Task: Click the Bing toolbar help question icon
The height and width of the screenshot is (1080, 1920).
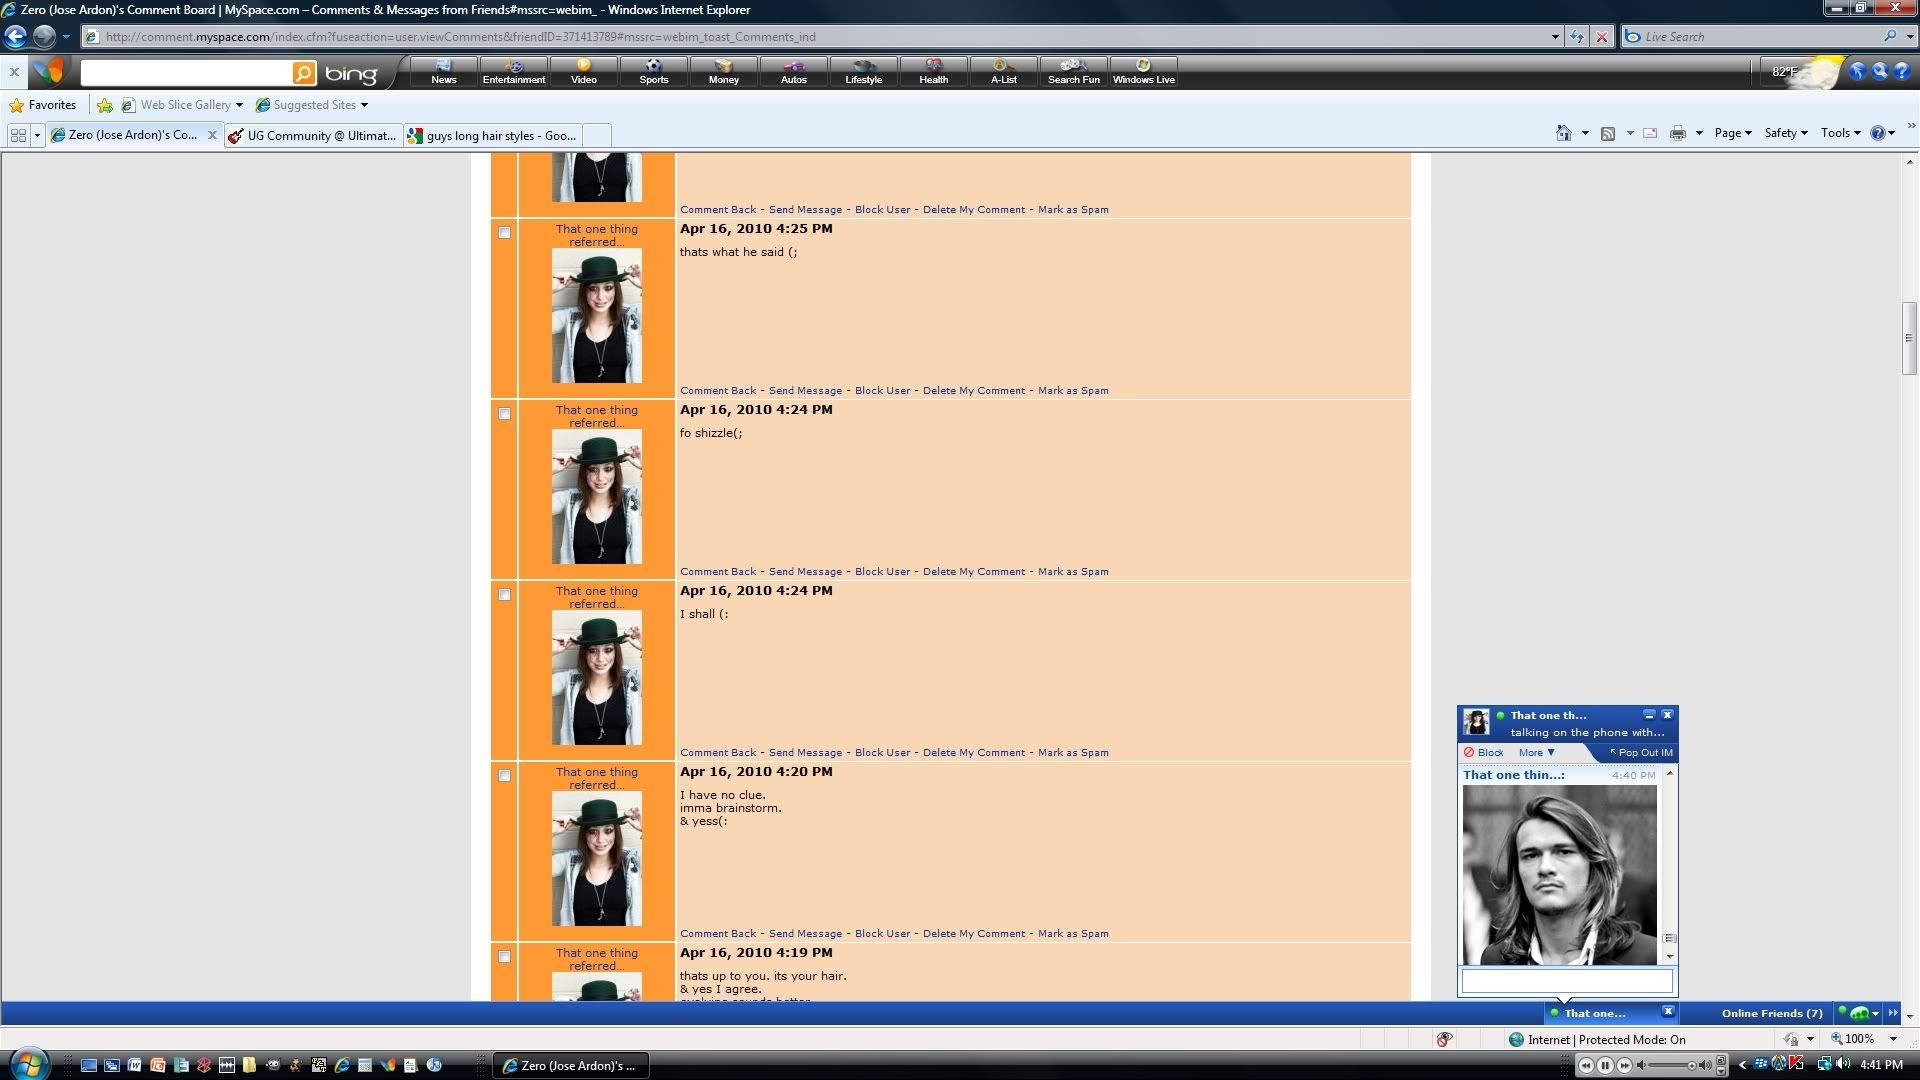Action: click(1902, 72)
